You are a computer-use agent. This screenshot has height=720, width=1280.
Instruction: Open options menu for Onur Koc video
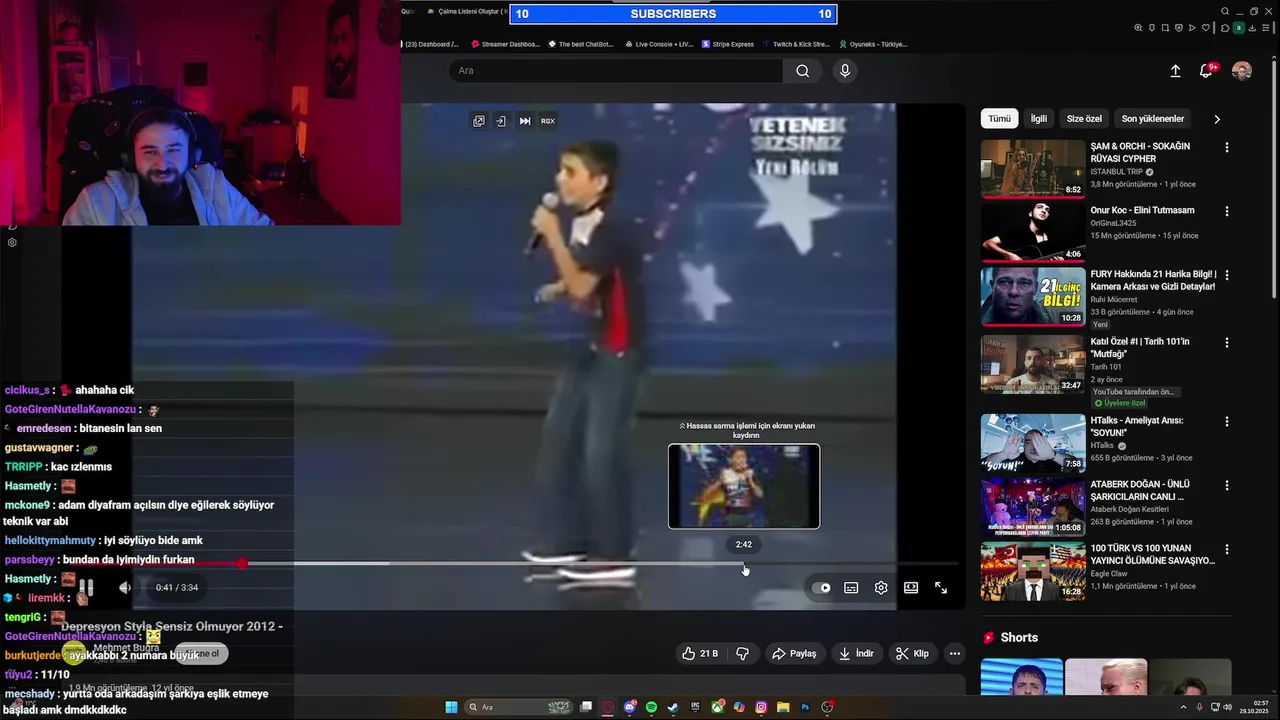click(x=1227, y=211)
